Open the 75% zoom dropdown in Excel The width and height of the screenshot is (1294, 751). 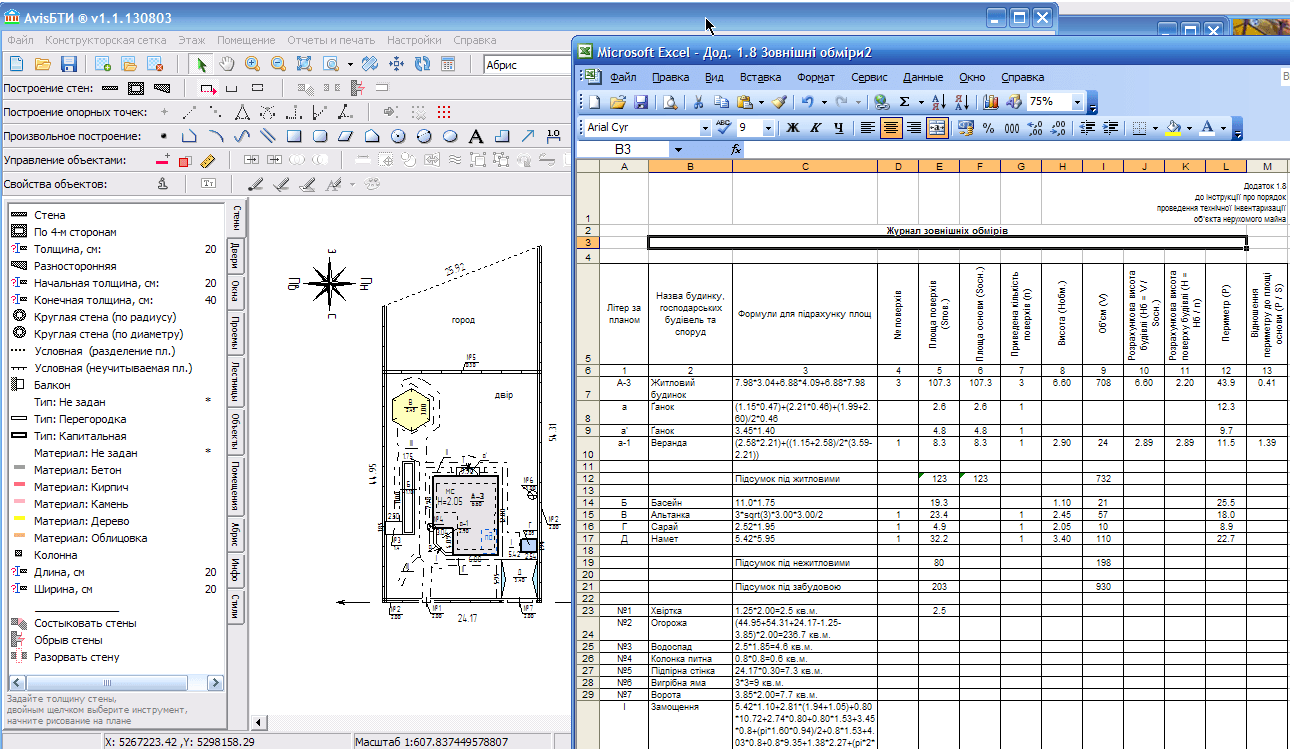tap(1077, 102)
